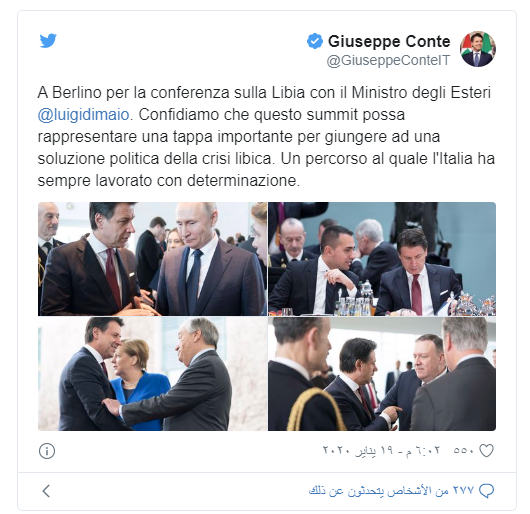Viewport: 530px width, 514px height.
Task: Open Giuseppe Conte's profile avatar
Action: 478,49
